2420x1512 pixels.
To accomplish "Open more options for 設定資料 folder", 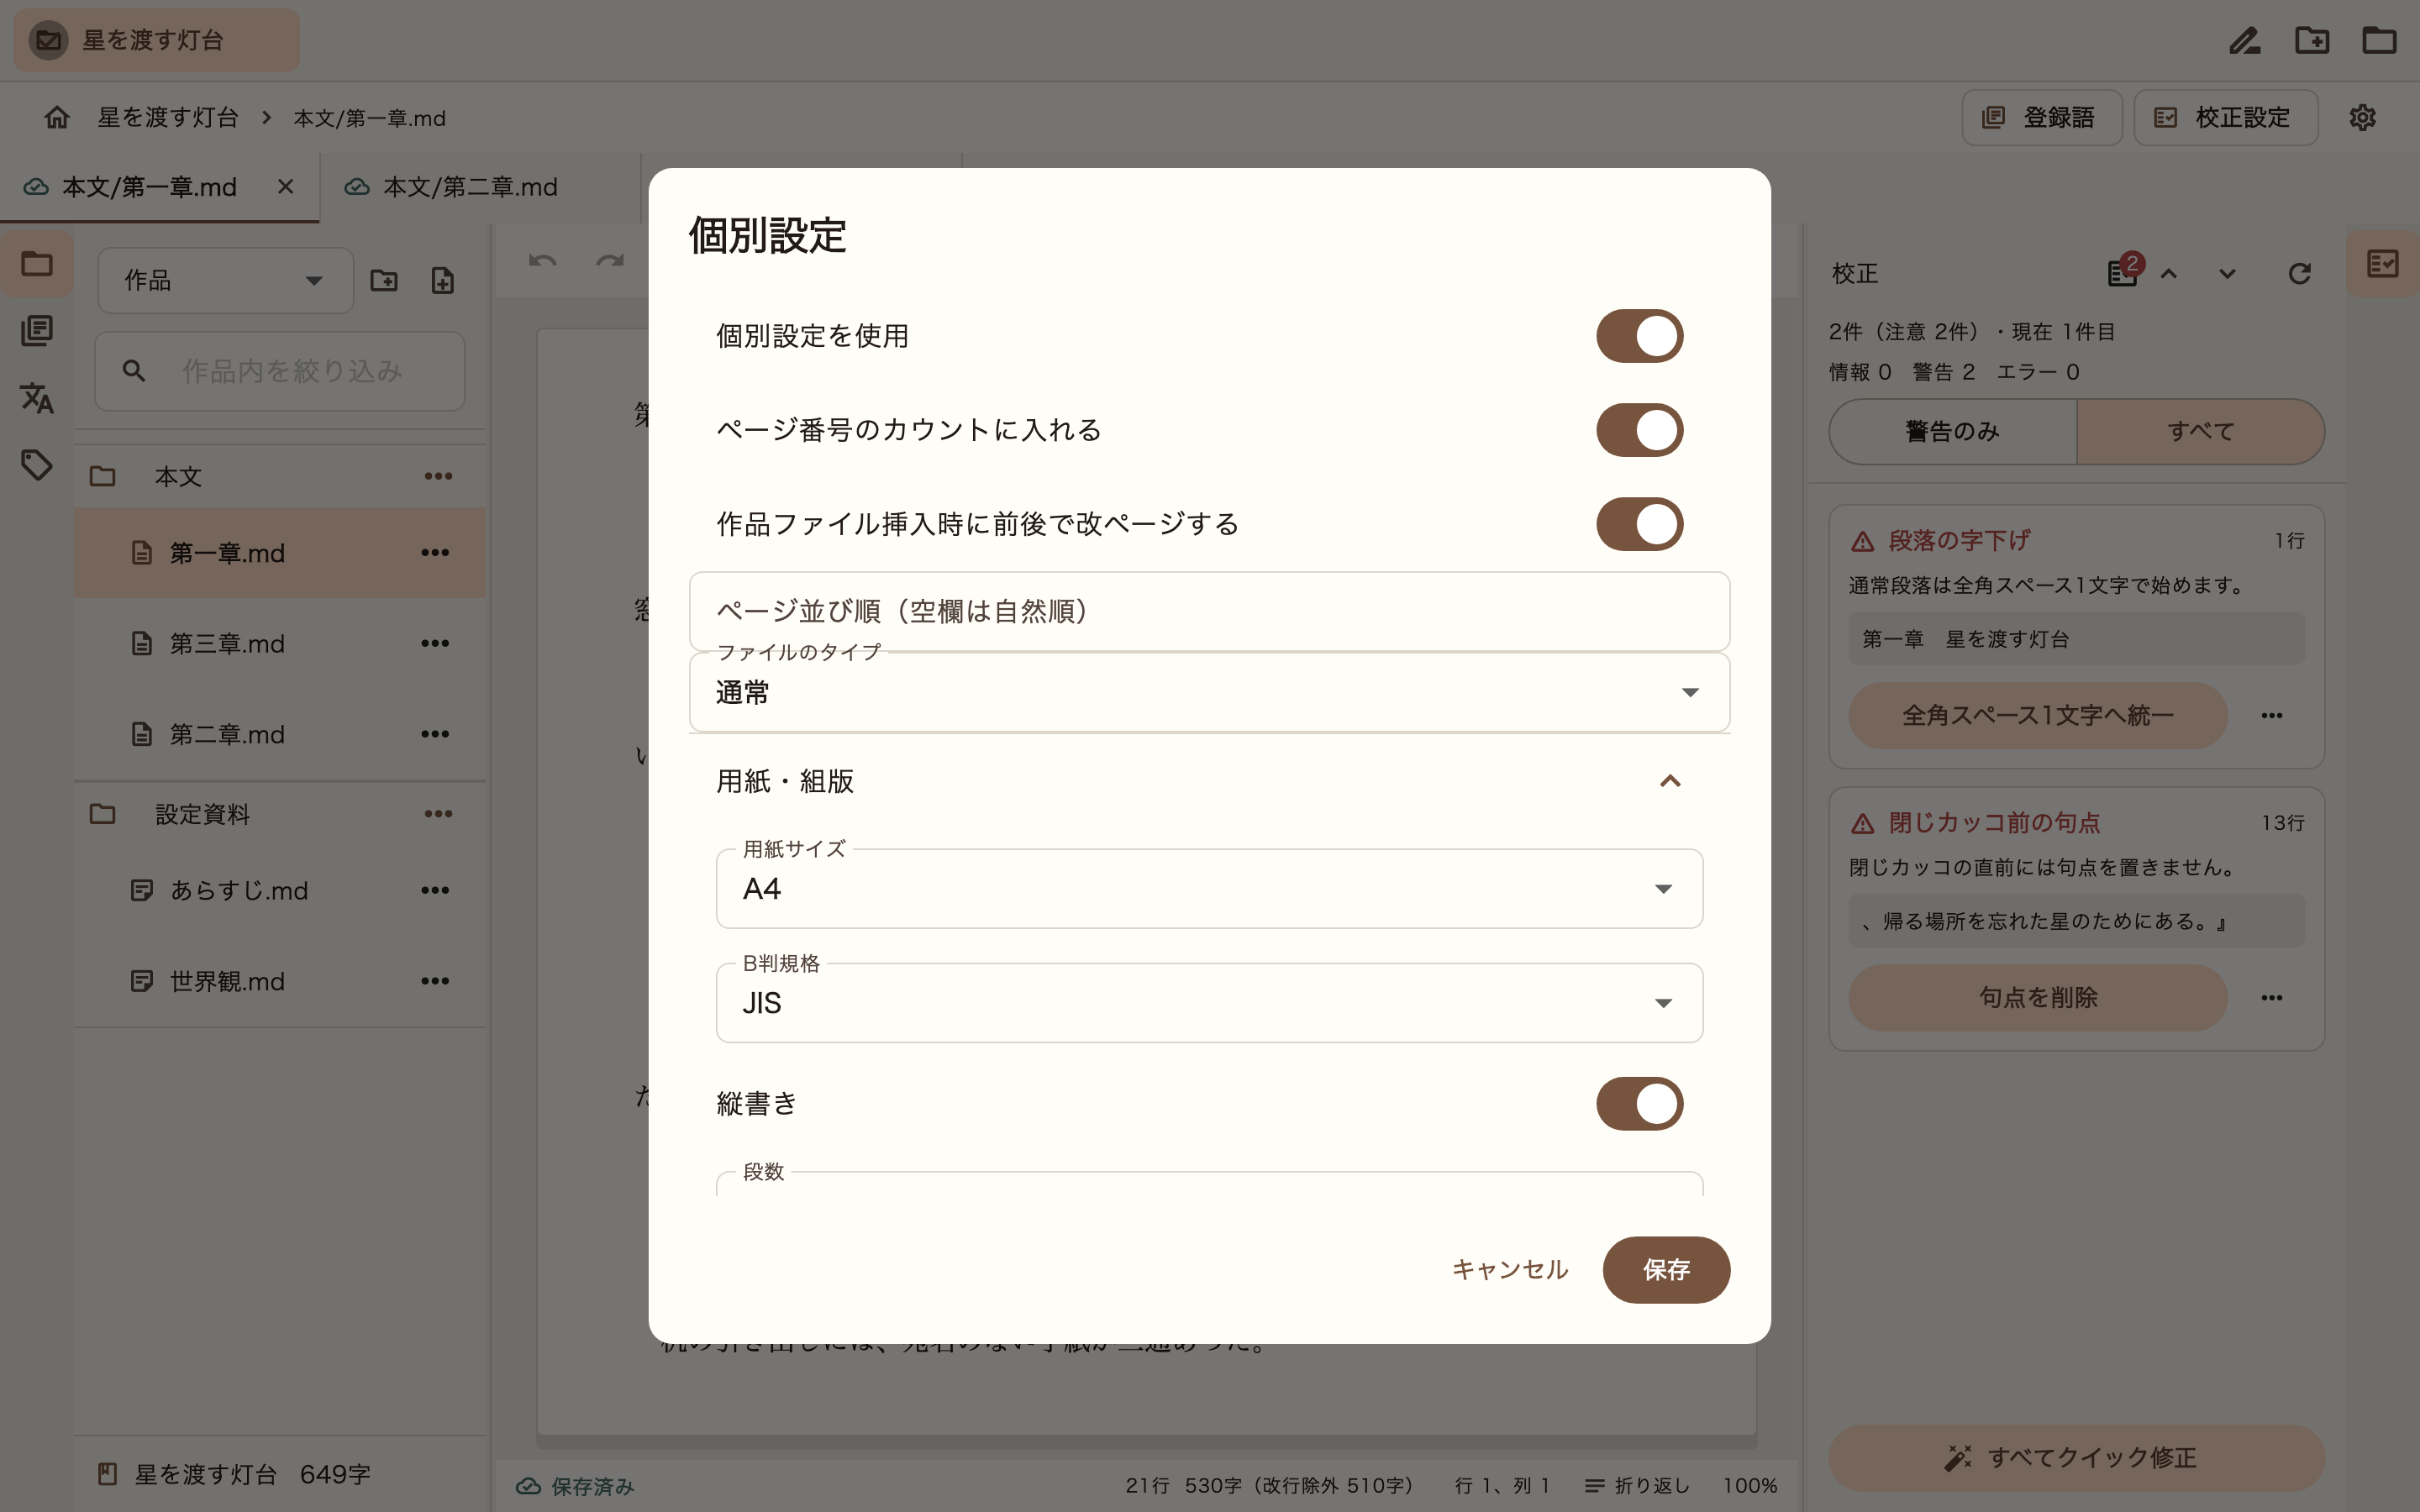I will [x=438, y=814].
